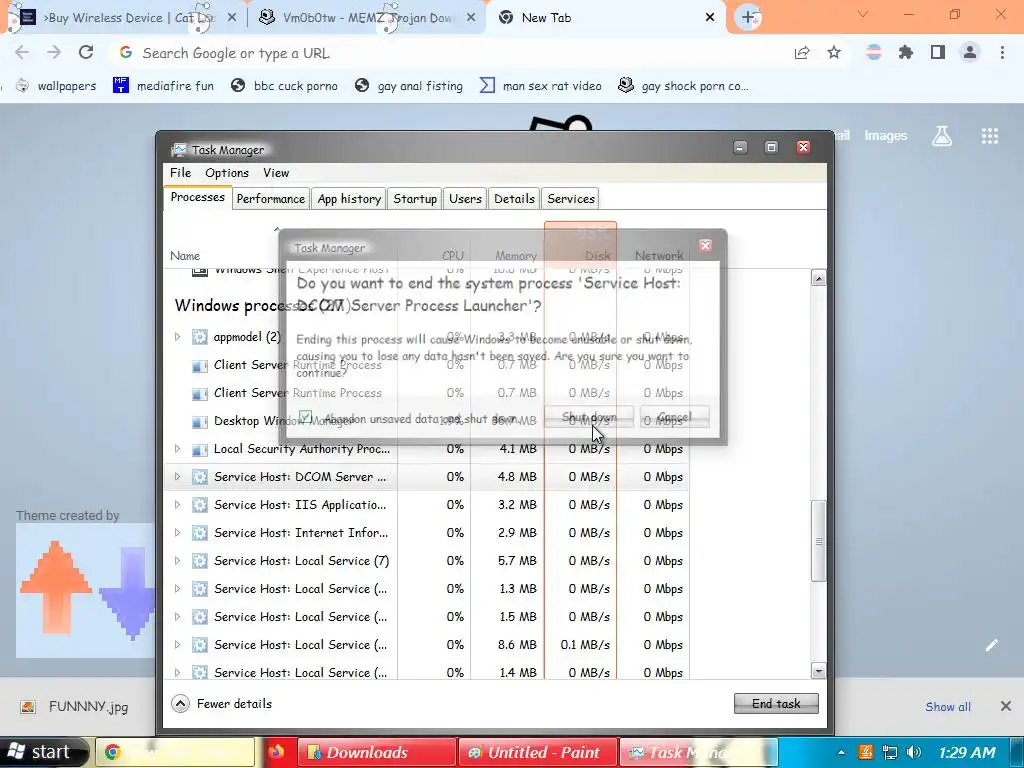Click the Chrome back arrow
The width and height of the screenshot is (1024, 768).
tap(22, 52)
